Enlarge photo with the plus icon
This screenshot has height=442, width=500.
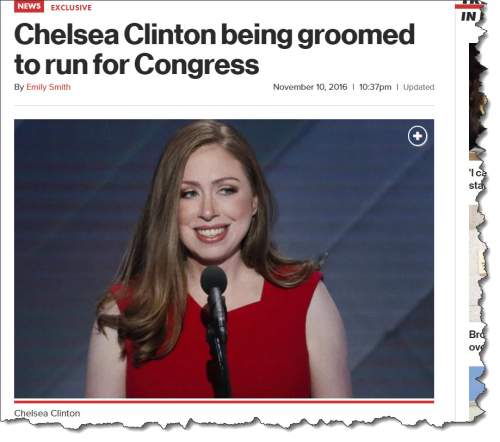pos(417,136)
